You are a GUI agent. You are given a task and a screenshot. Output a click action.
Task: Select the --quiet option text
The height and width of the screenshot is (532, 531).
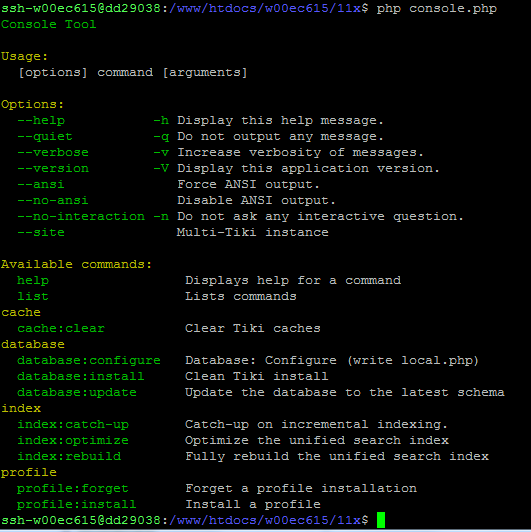[x=45, y=136]
